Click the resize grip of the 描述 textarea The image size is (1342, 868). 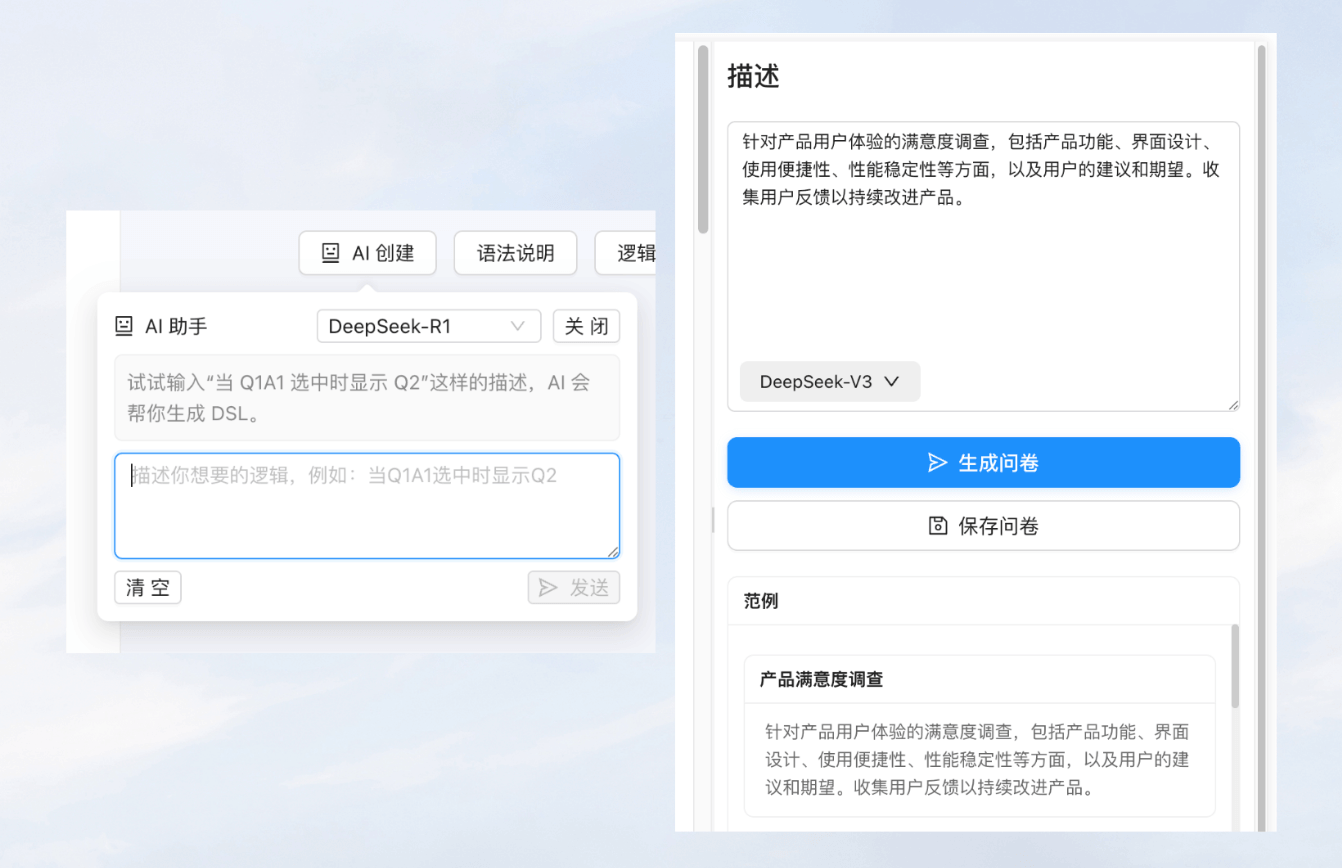pyautogui.click(x=1232, y=403)
